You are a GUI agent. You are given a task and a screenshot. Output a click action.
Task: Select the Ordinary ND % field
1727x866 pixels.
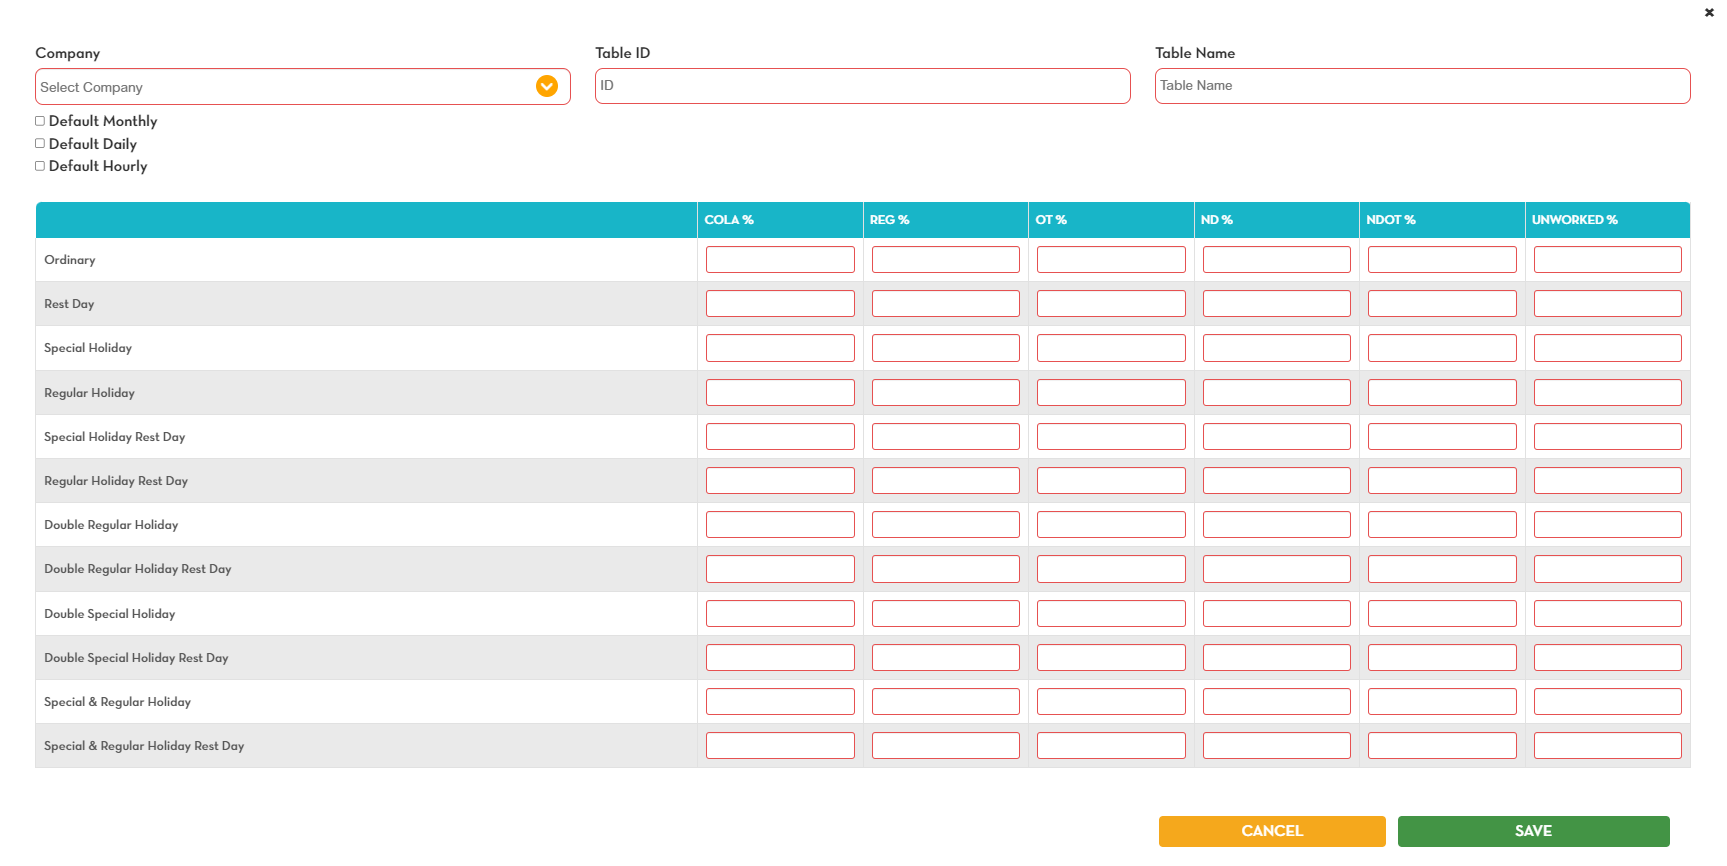coord(1277,260)
